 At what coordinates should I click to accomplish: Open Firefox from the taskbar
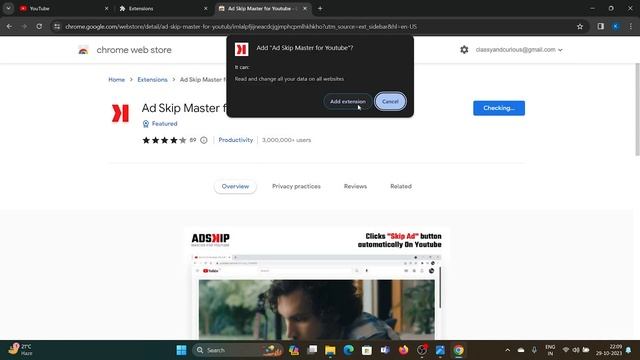click(403, 350)
